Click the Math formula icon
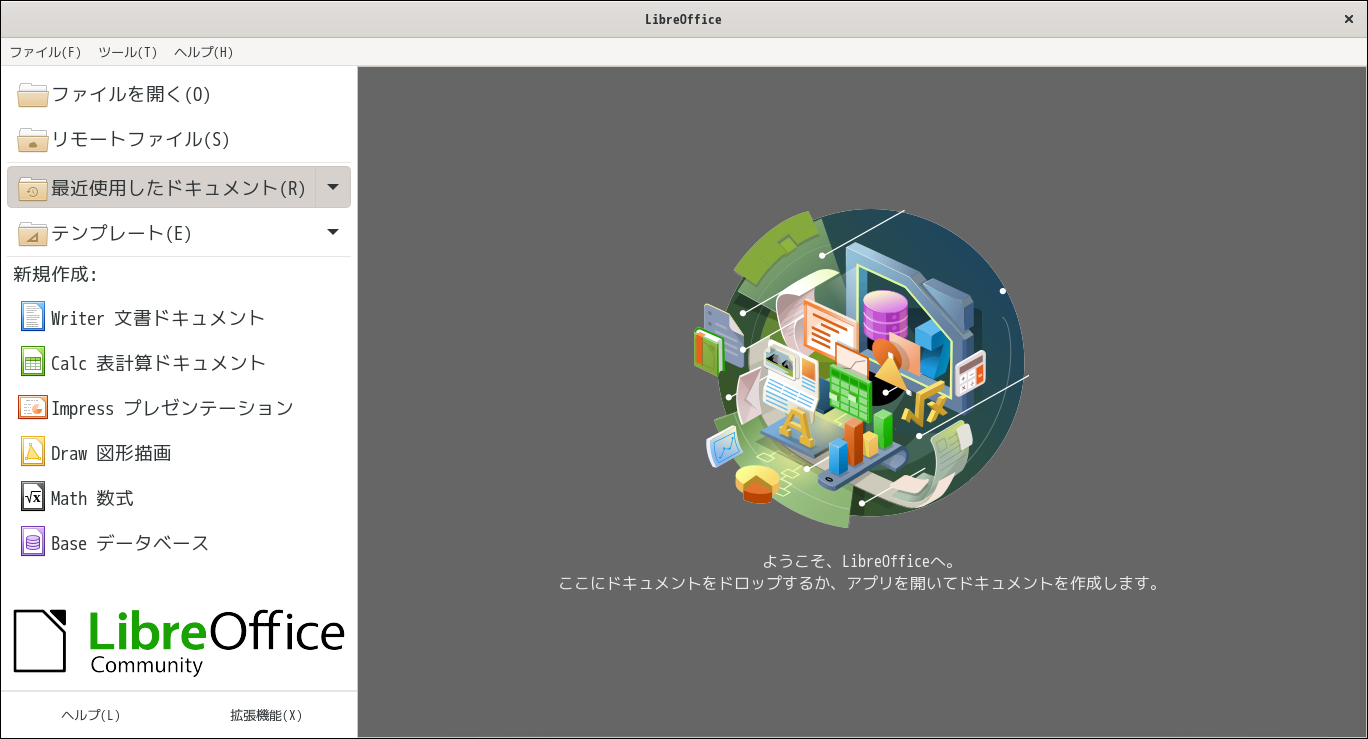The width and height of the screenshot is (1368, 739). [33, 497]
